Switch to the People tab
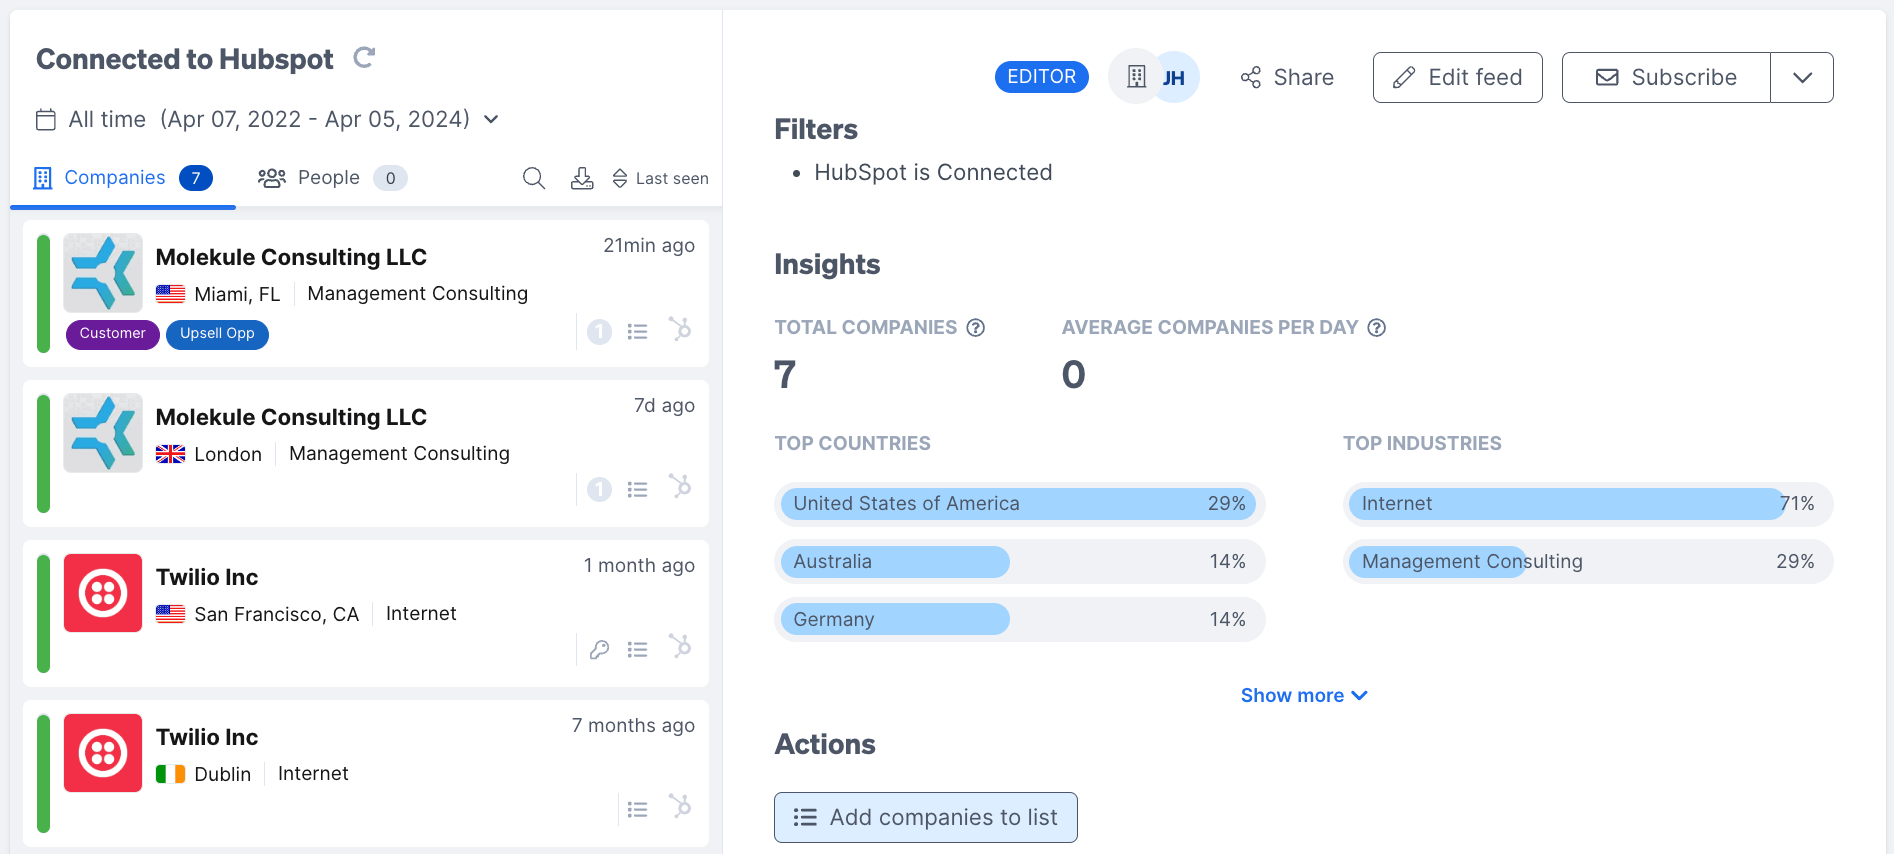This screenshot has width=1894, height=854. coord(330,178)
